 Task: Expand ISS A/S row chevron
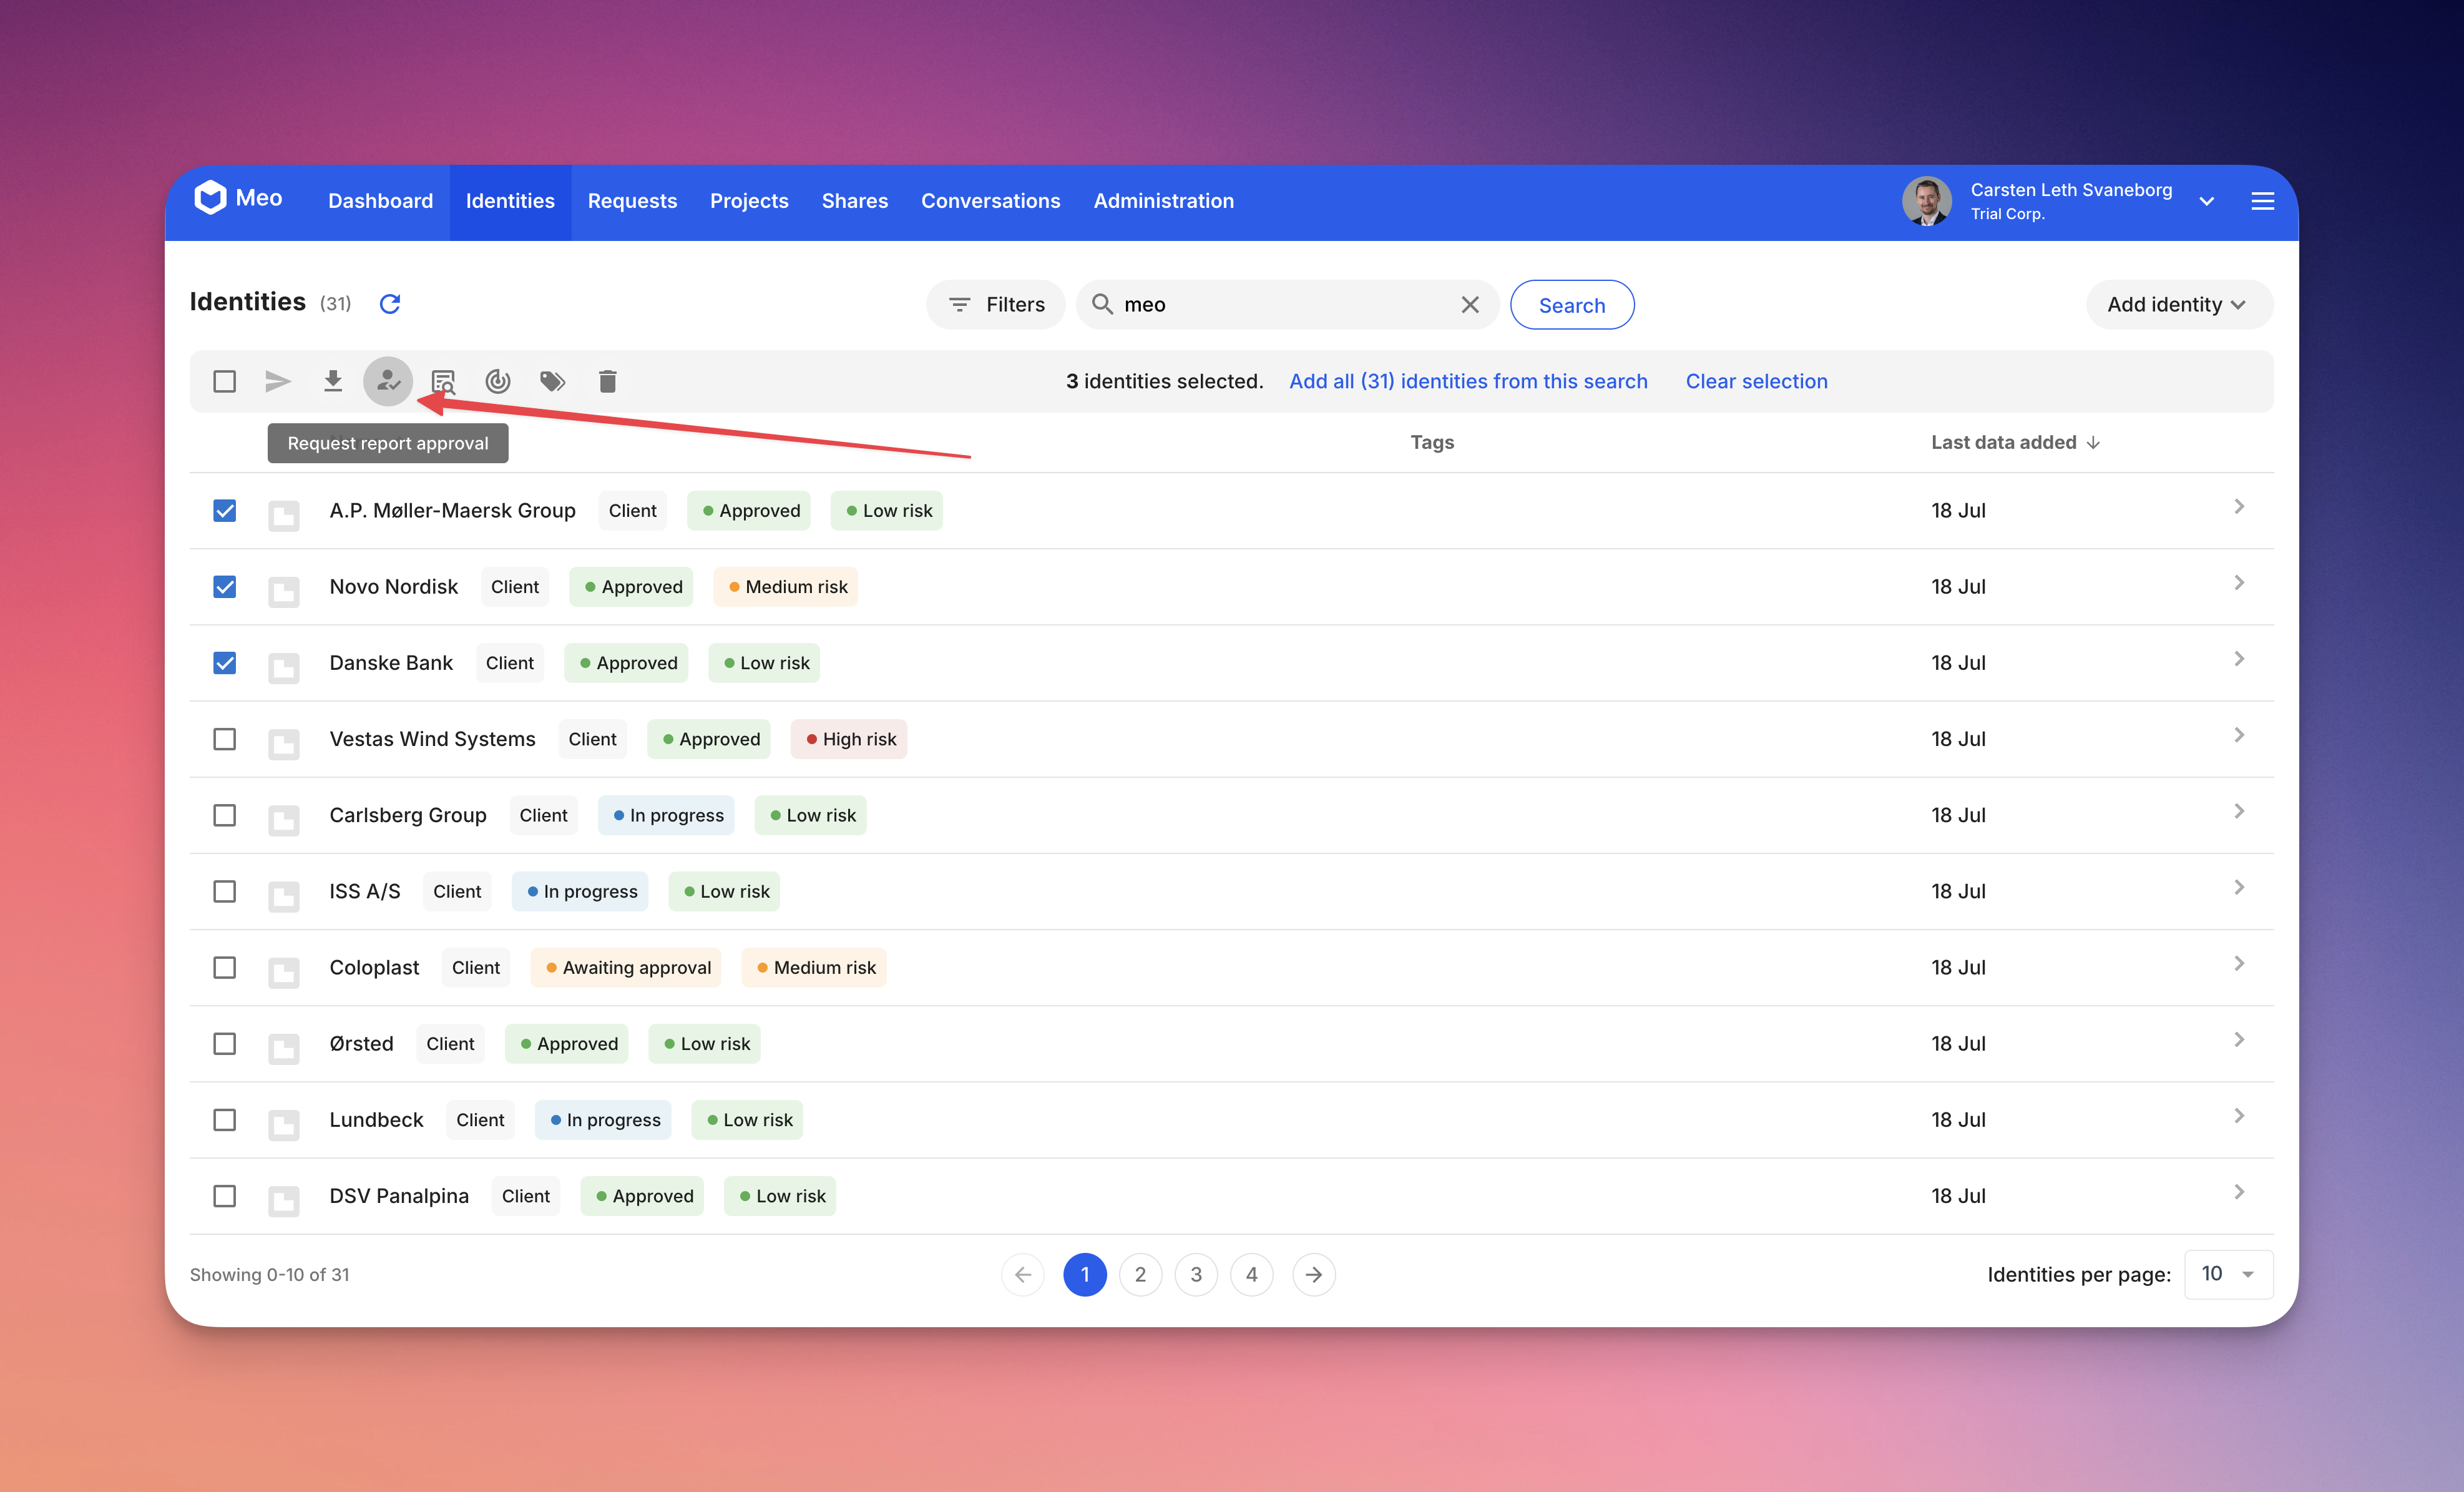tap(2239, 887)
